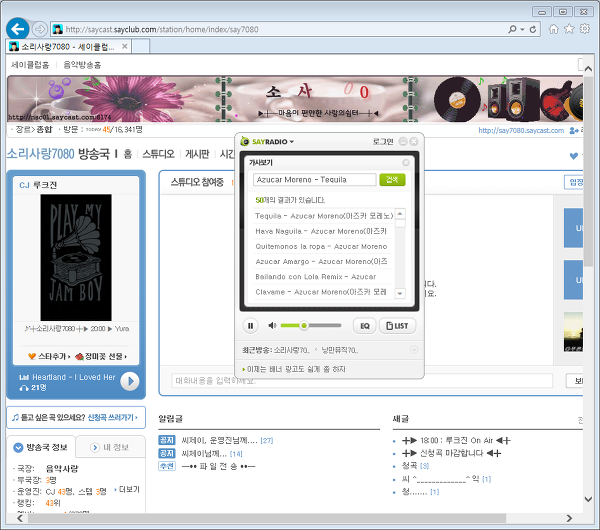Viewport: 600px width, 530px height.
Task: Click 스타추가 link
Action: click(x=49, y=356)
